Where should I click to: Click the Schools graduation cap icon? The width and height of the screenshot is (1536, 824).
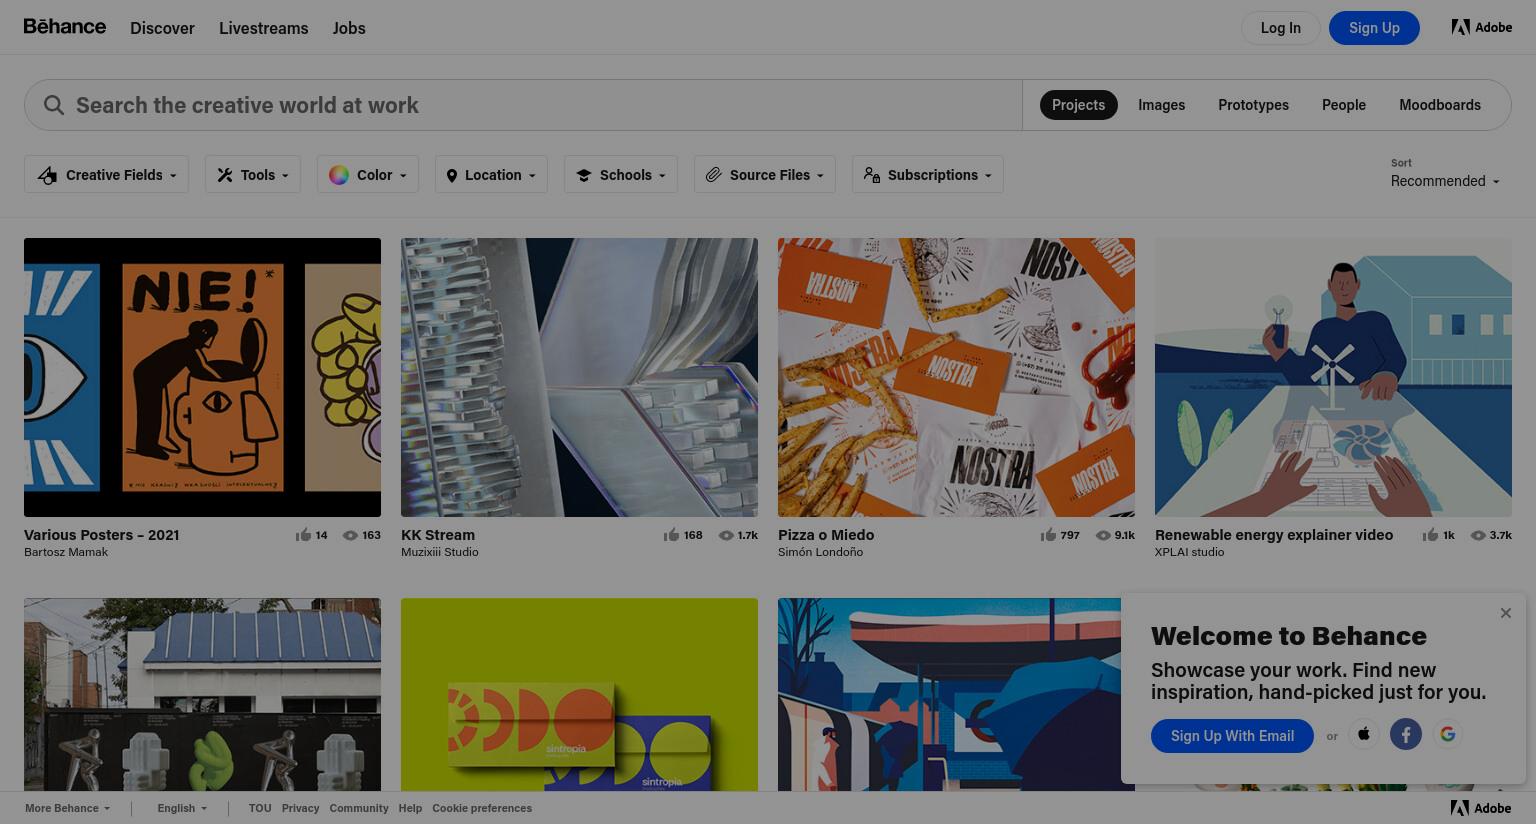[584, 175]
